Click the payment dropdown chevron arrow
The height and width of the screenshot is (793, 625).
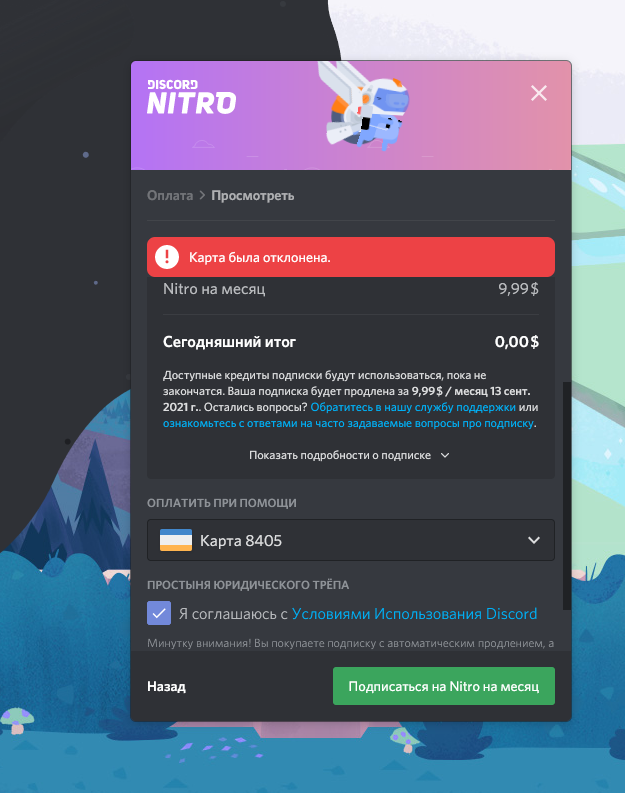(533, 540)
